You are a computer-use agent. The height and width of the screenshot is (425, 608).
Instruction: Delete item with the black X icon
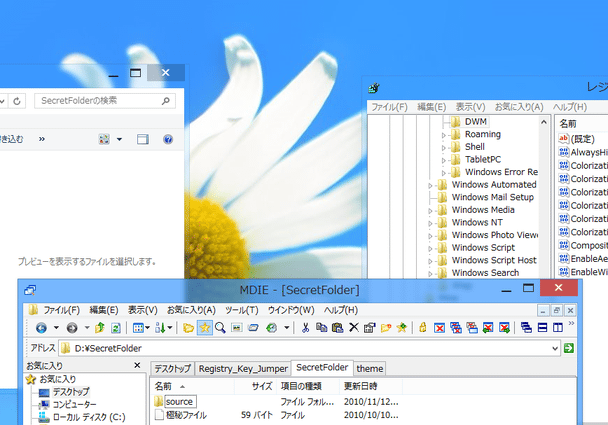[x=354, y=328]
